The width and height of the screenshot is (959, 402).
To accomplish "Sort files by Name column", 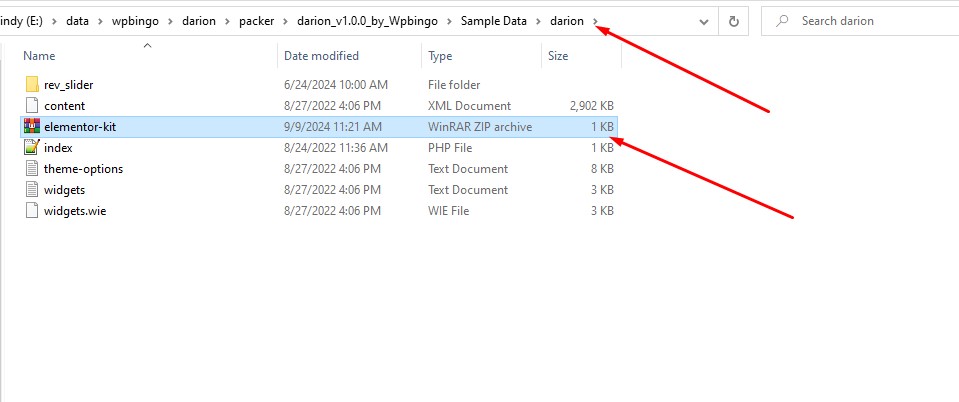I will 39,56.
